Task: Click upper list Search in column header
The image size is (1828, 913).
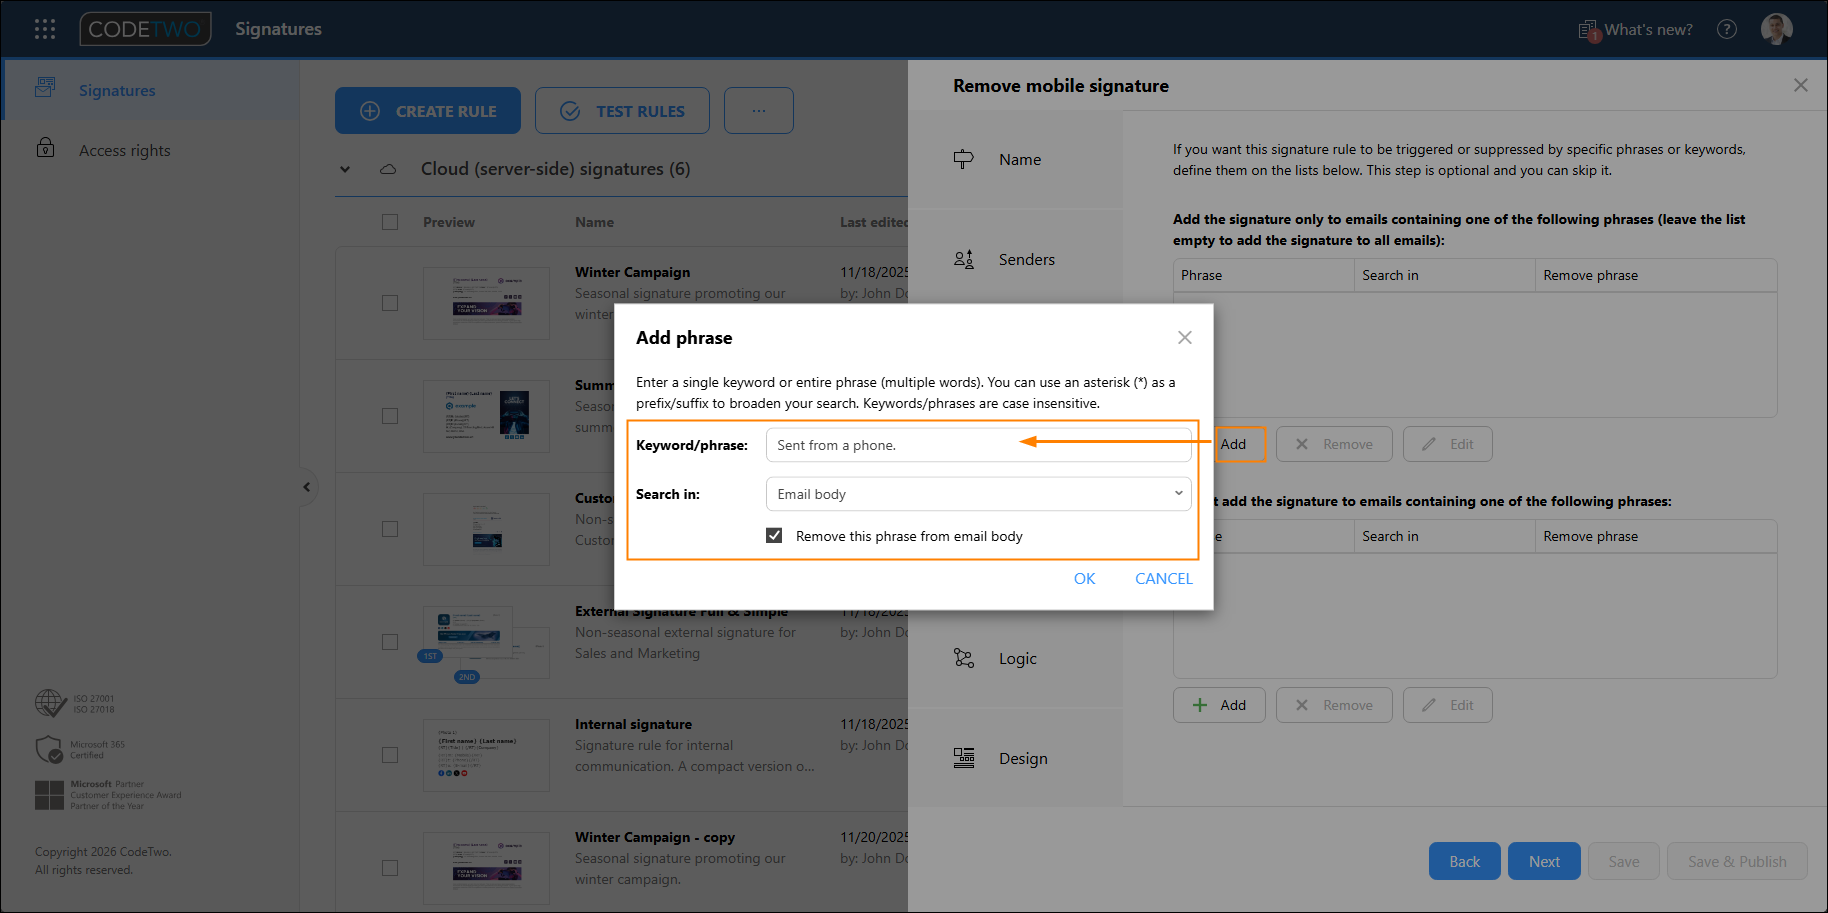Action: 1445,275
